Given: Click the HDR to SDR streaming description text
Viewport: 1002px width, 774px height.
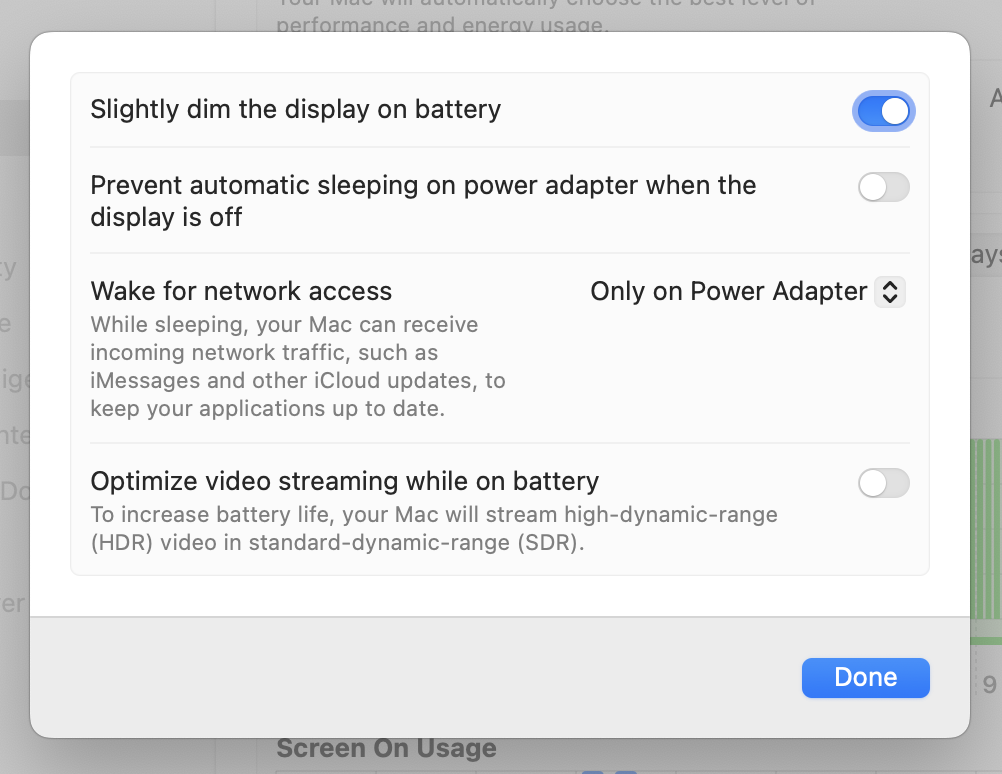Looking at the screenshot, I should (x=433, y=529).
